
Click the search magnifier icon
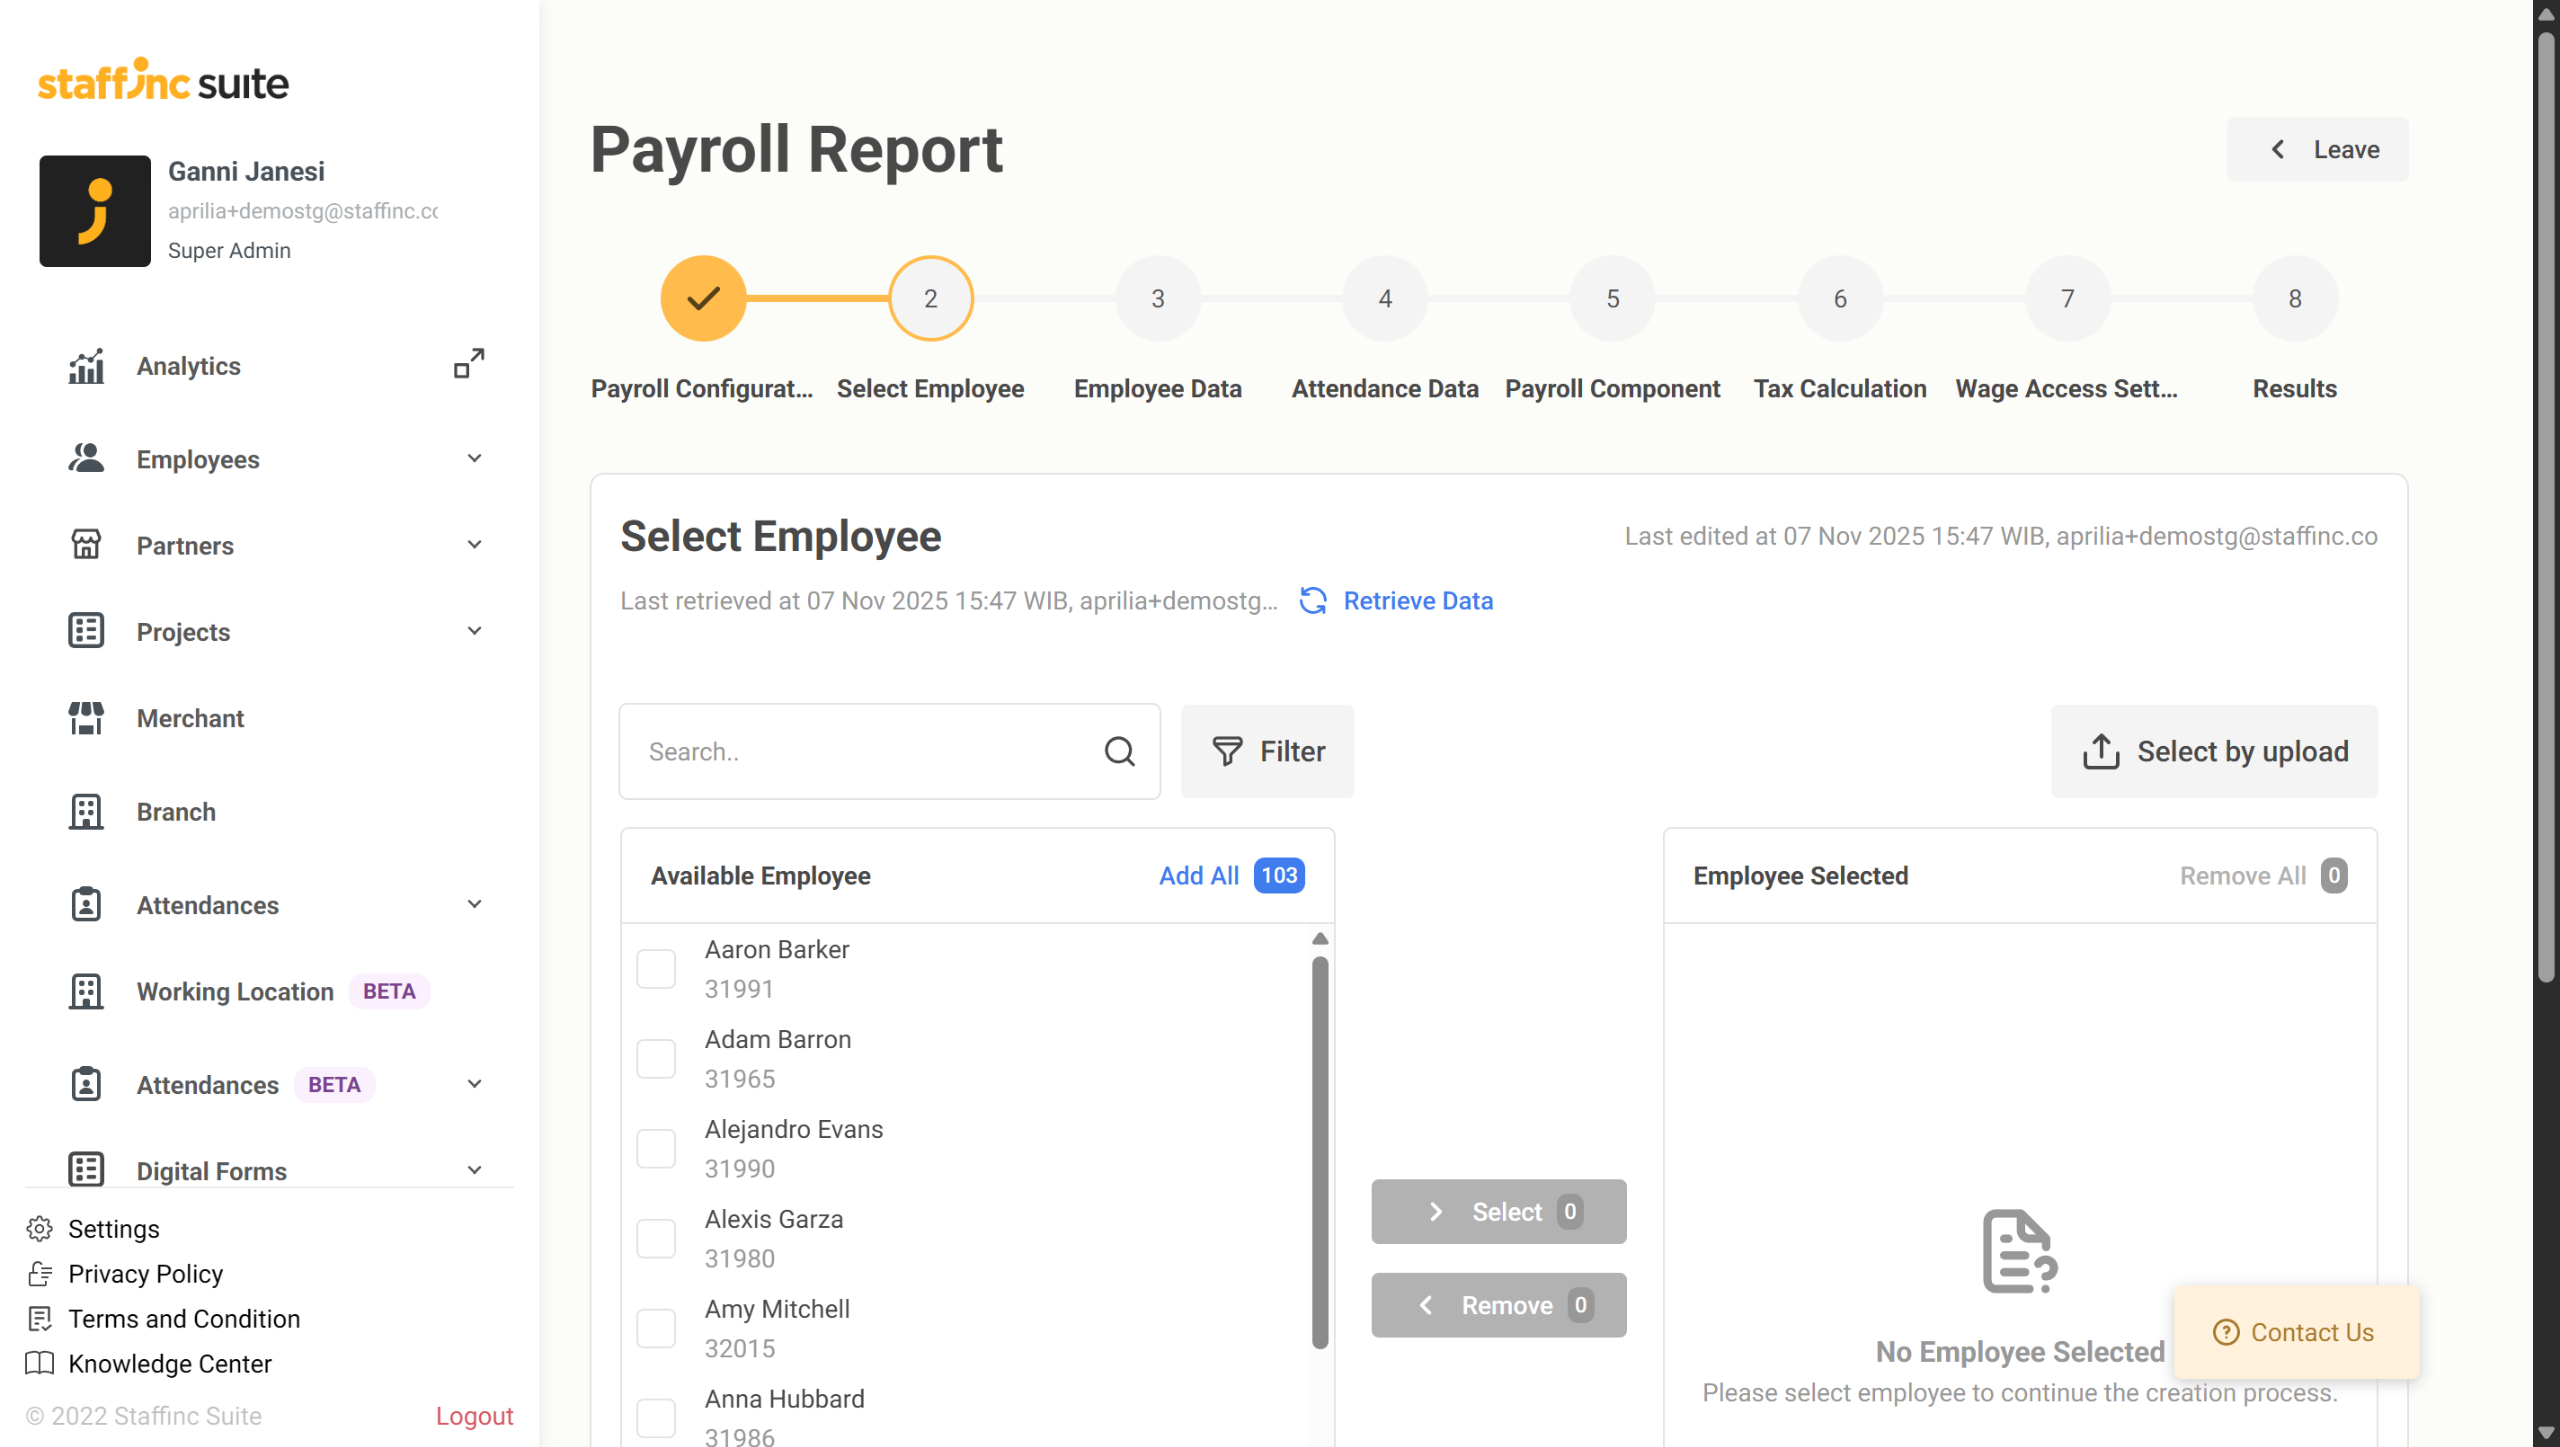[x=1119, y=751]
